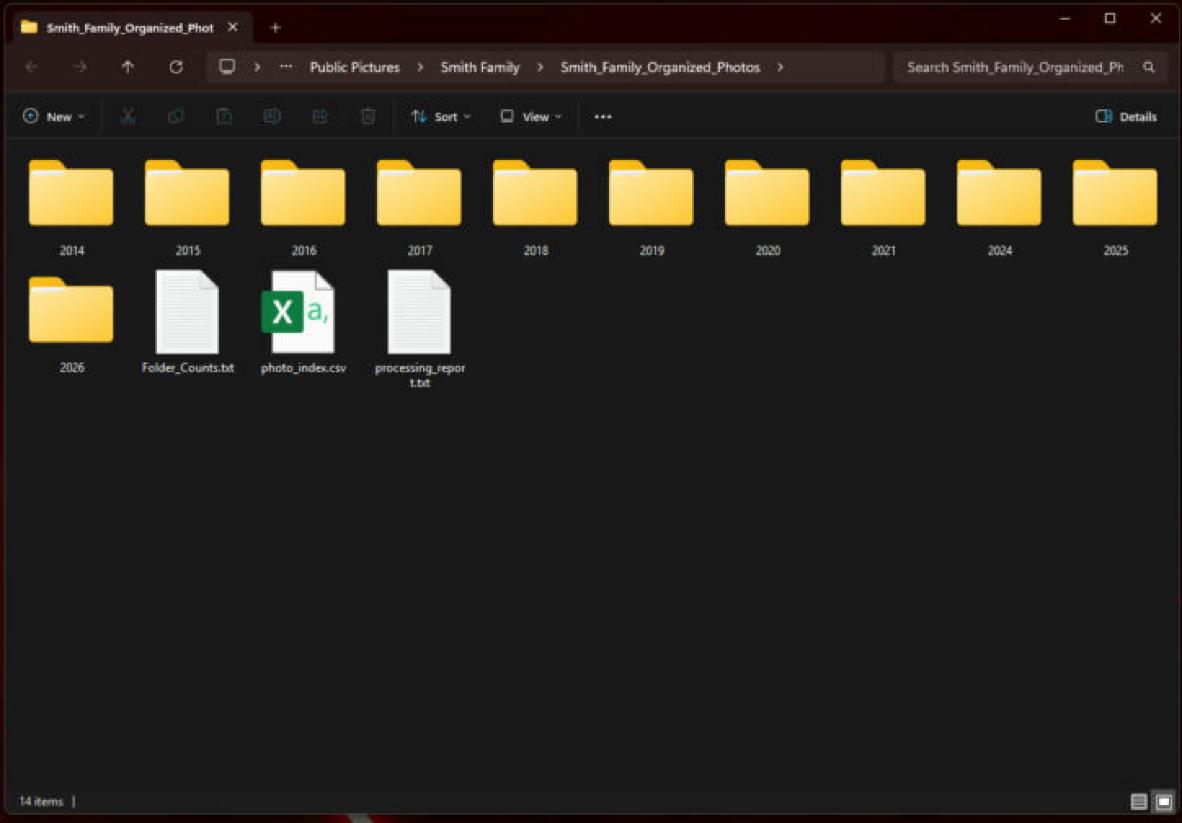1182x823 pixels.
Task: Click the Cut scissors icon
Action: click(x=127, y=116)
